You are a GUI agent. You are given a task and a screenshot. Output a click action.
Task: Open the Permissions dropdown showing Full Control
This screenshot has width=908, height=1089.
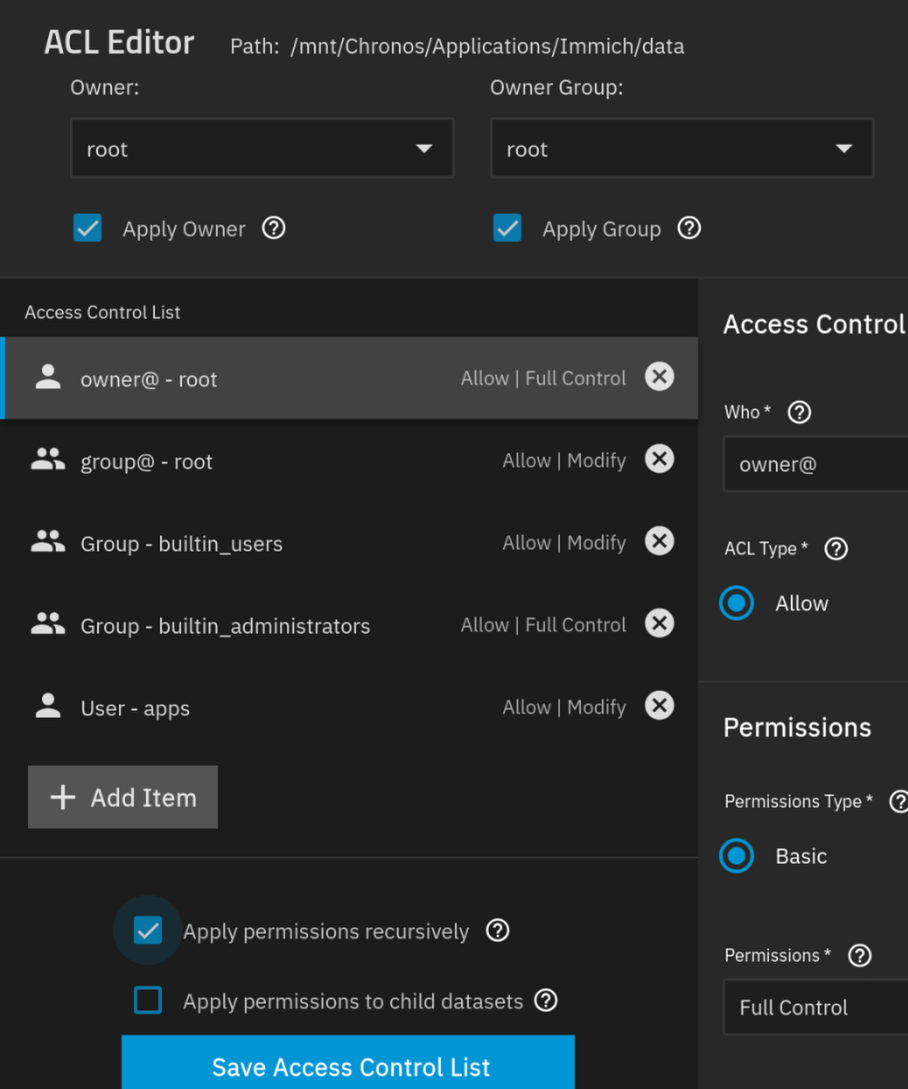(x=815, y=1007)
